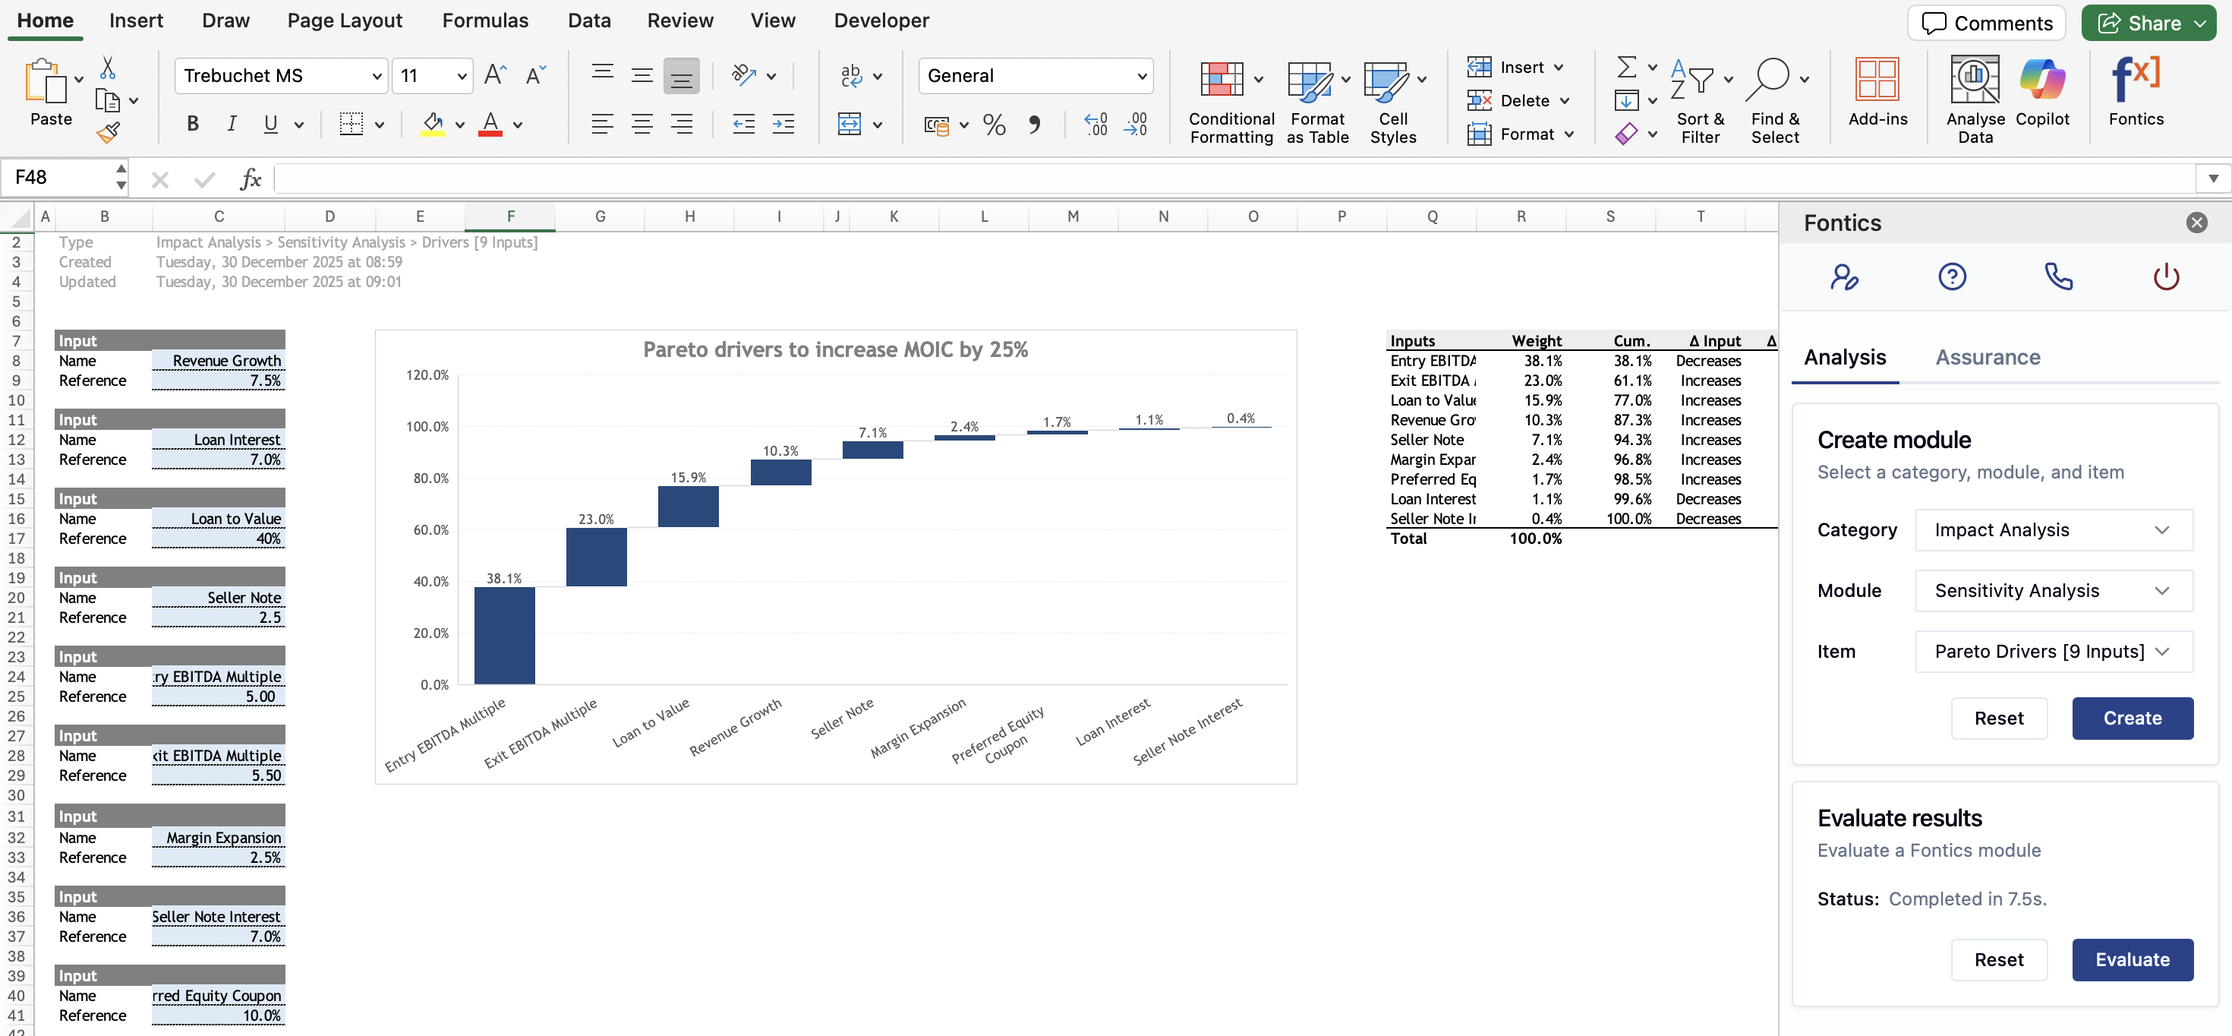Toggle bold formatting

[193, 124]
